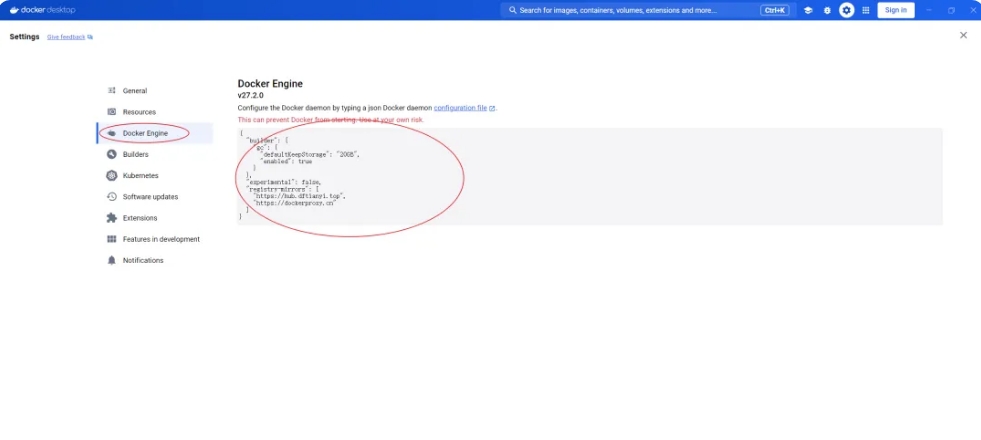Click the "registry-mirrors" line
Viewport: 981px width, 440px height.
coord(283,189)
